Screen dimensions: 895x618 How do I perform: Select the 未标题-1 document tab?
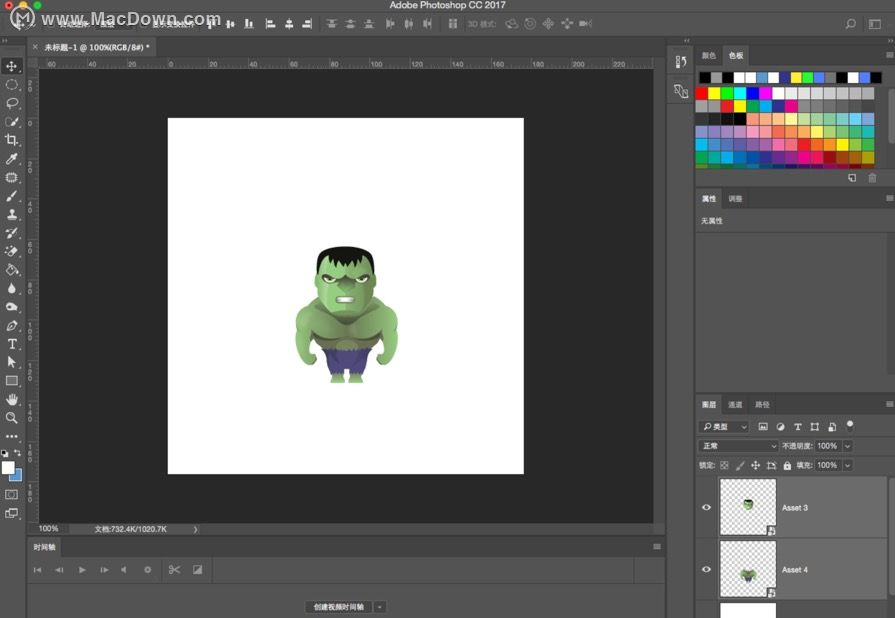coord(97,47)
